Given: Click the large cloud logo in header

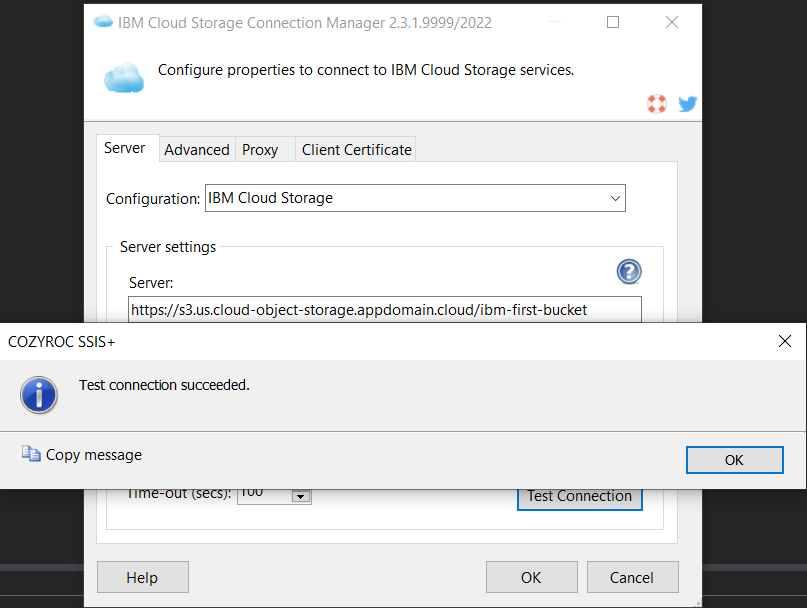Looking at the screenshot, I should click(125, 77).
